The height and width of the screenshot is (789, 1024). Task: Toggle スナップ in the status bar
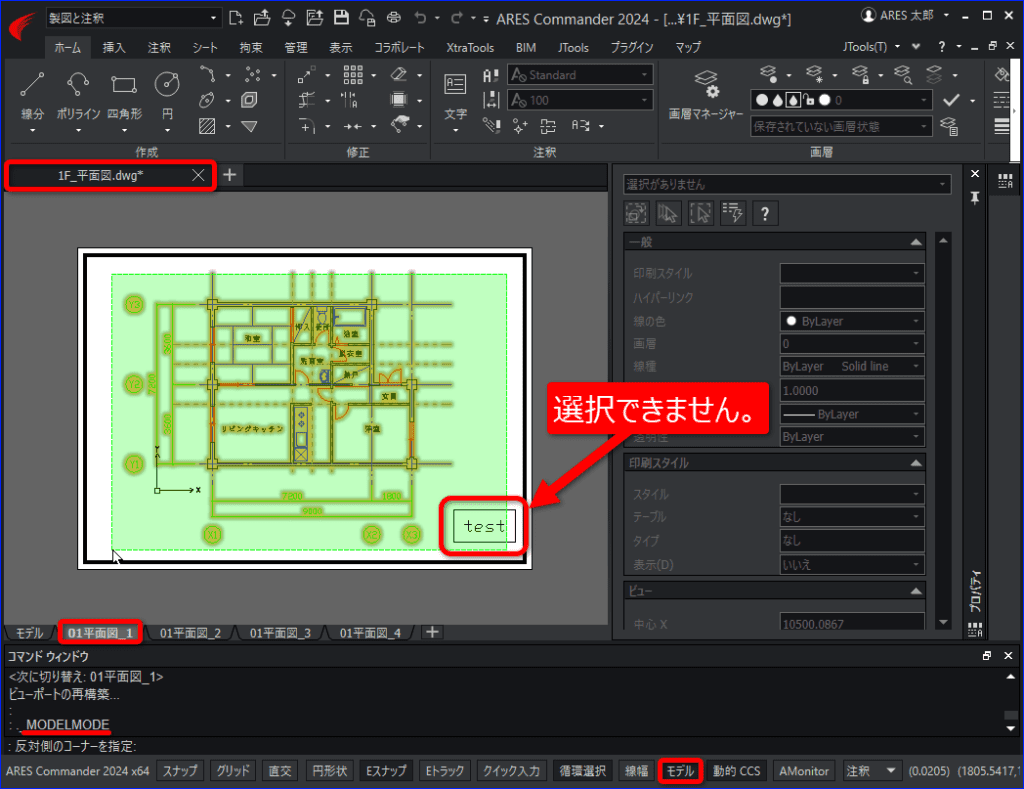coord(180,771)
